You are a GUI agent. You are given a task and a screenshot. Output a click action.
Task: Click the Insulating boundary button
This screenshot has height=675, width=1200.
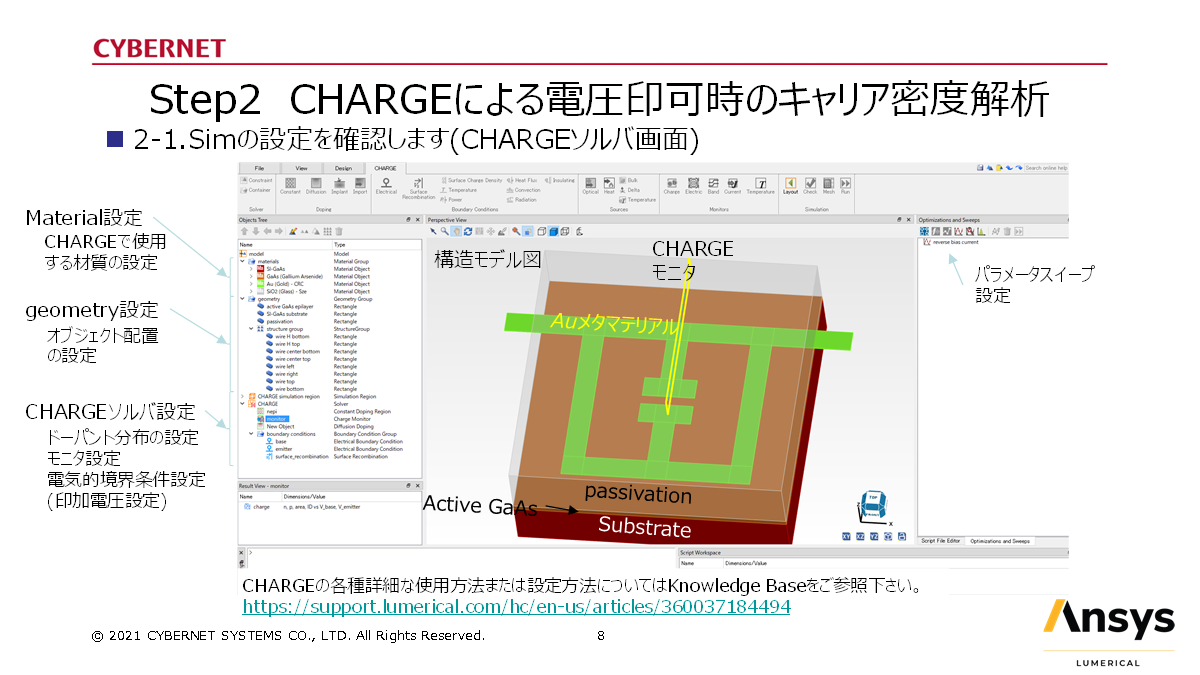561,180
